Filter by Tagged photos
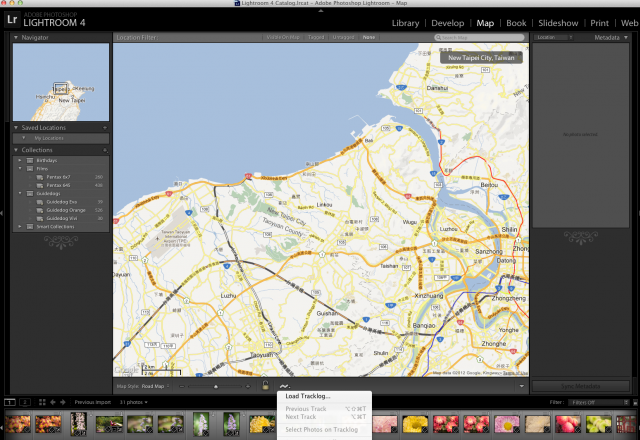Viewport: 640px width, 440px height. [316, 37]
